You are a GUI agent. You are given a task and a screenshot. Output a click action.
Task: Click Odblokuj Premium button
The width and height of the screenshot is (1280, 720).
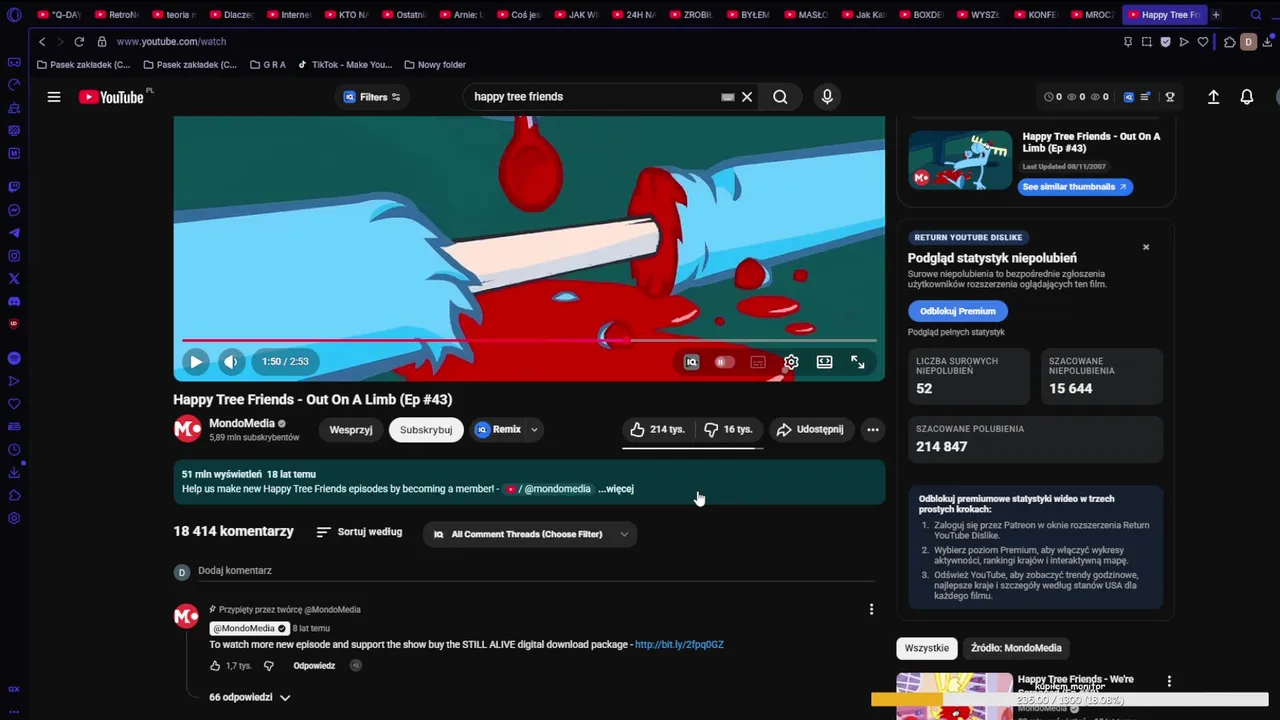click(957, 311)
